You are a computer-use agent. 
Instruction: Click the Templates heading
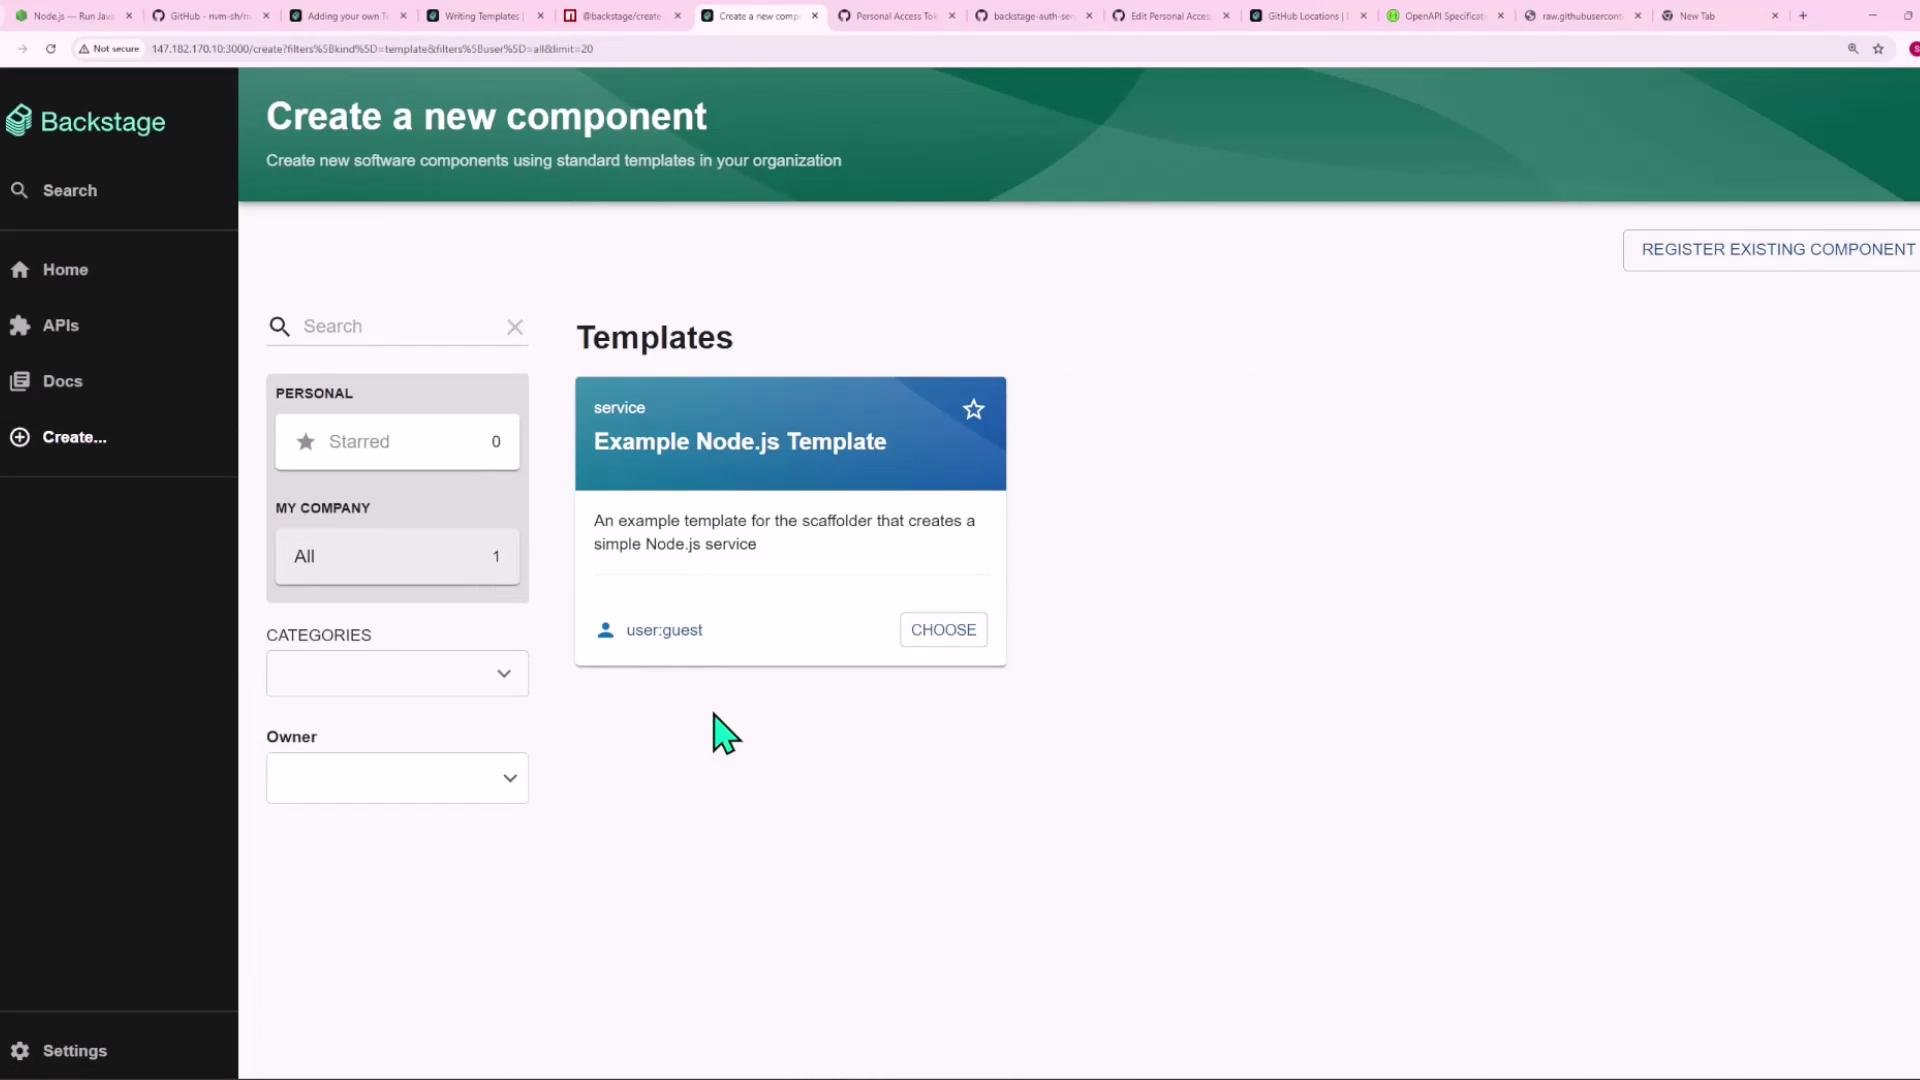654,337
